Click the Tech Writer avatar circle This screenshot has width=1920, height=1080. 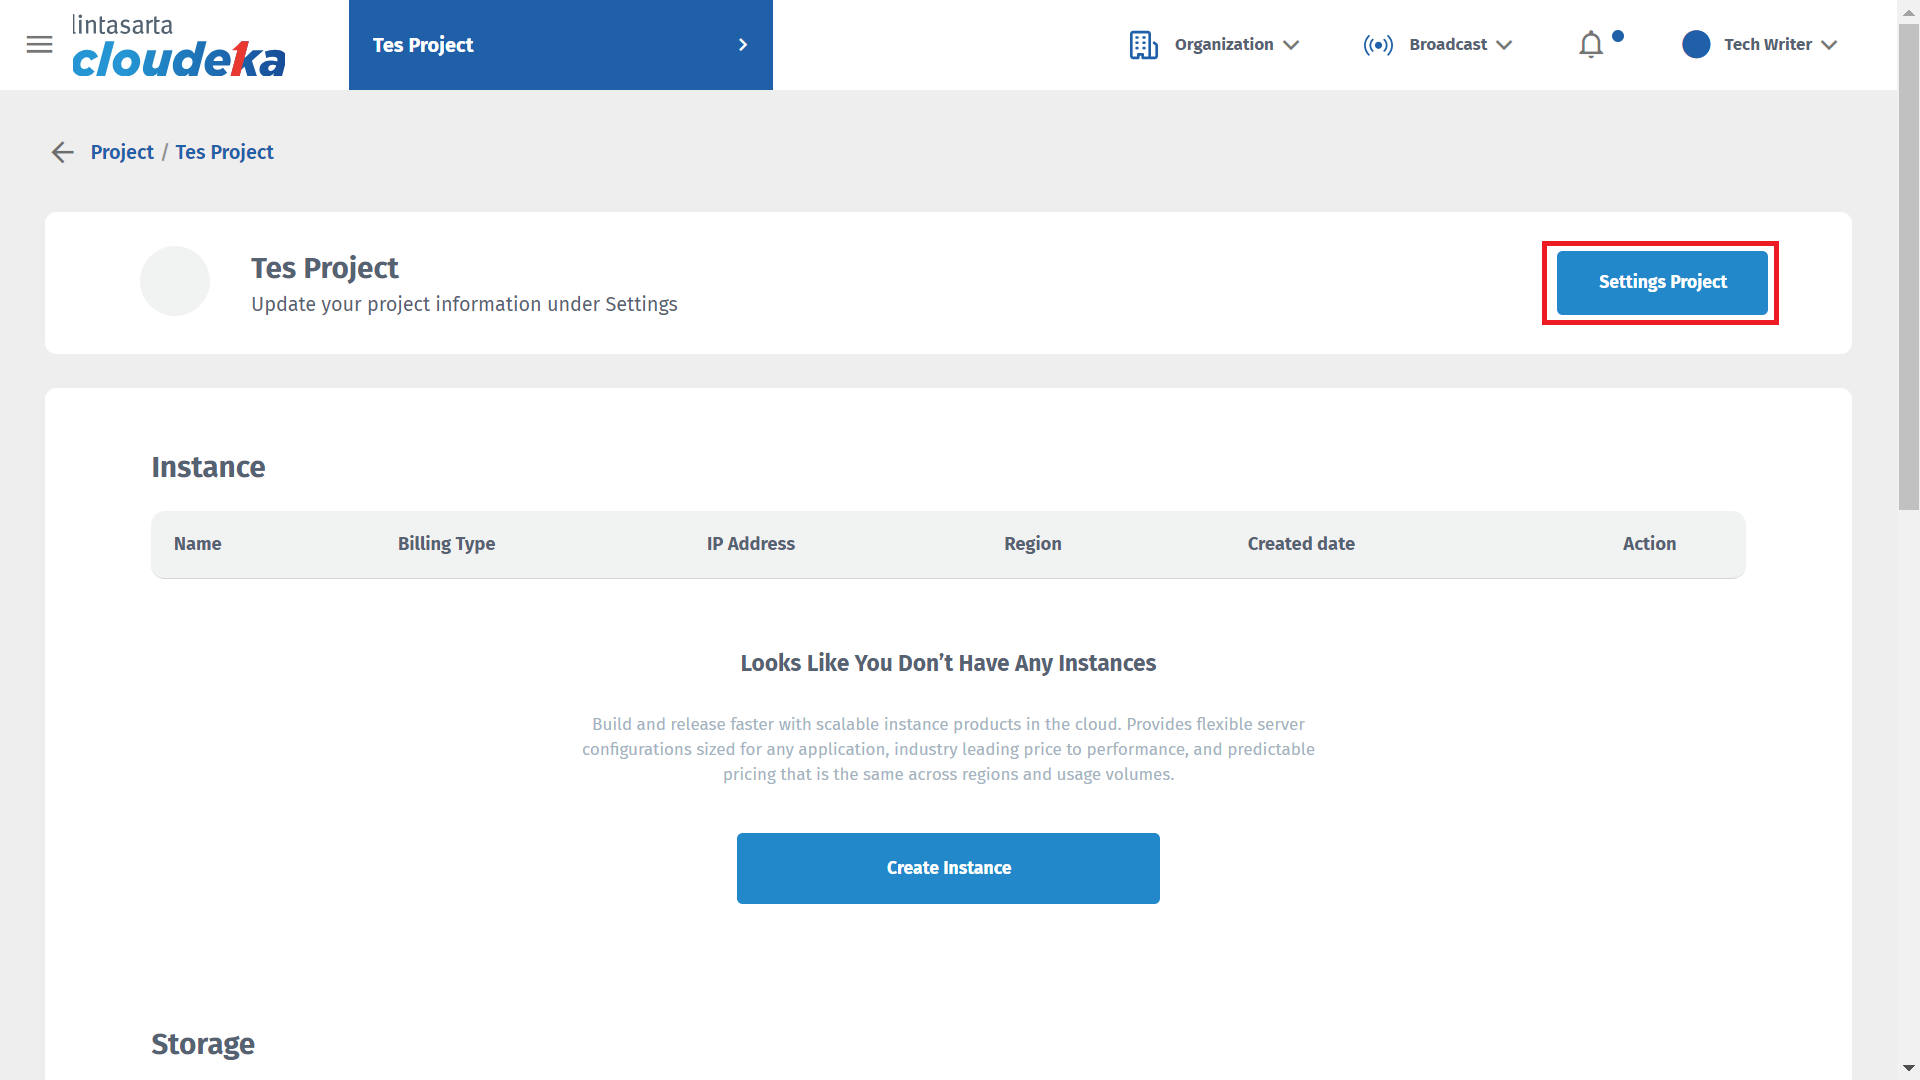click(x=1696, y=45)
